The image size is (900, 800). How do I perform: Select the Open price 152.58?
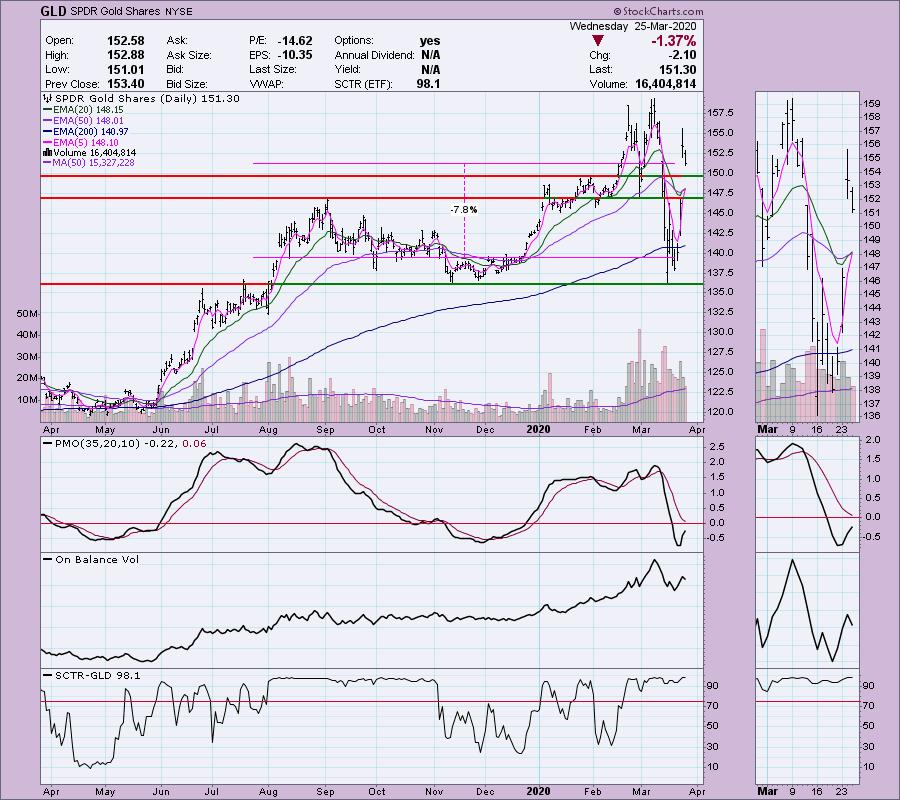[126, 41]
